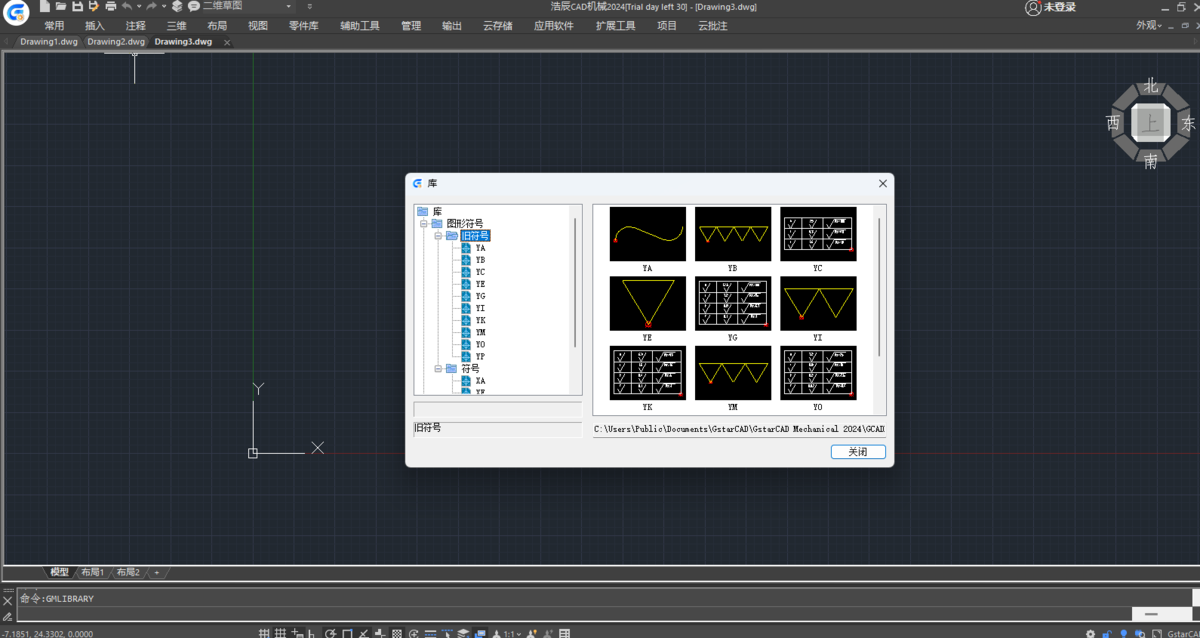Pick the YB four-triangle symbol thumbnail

coord(733,234)
